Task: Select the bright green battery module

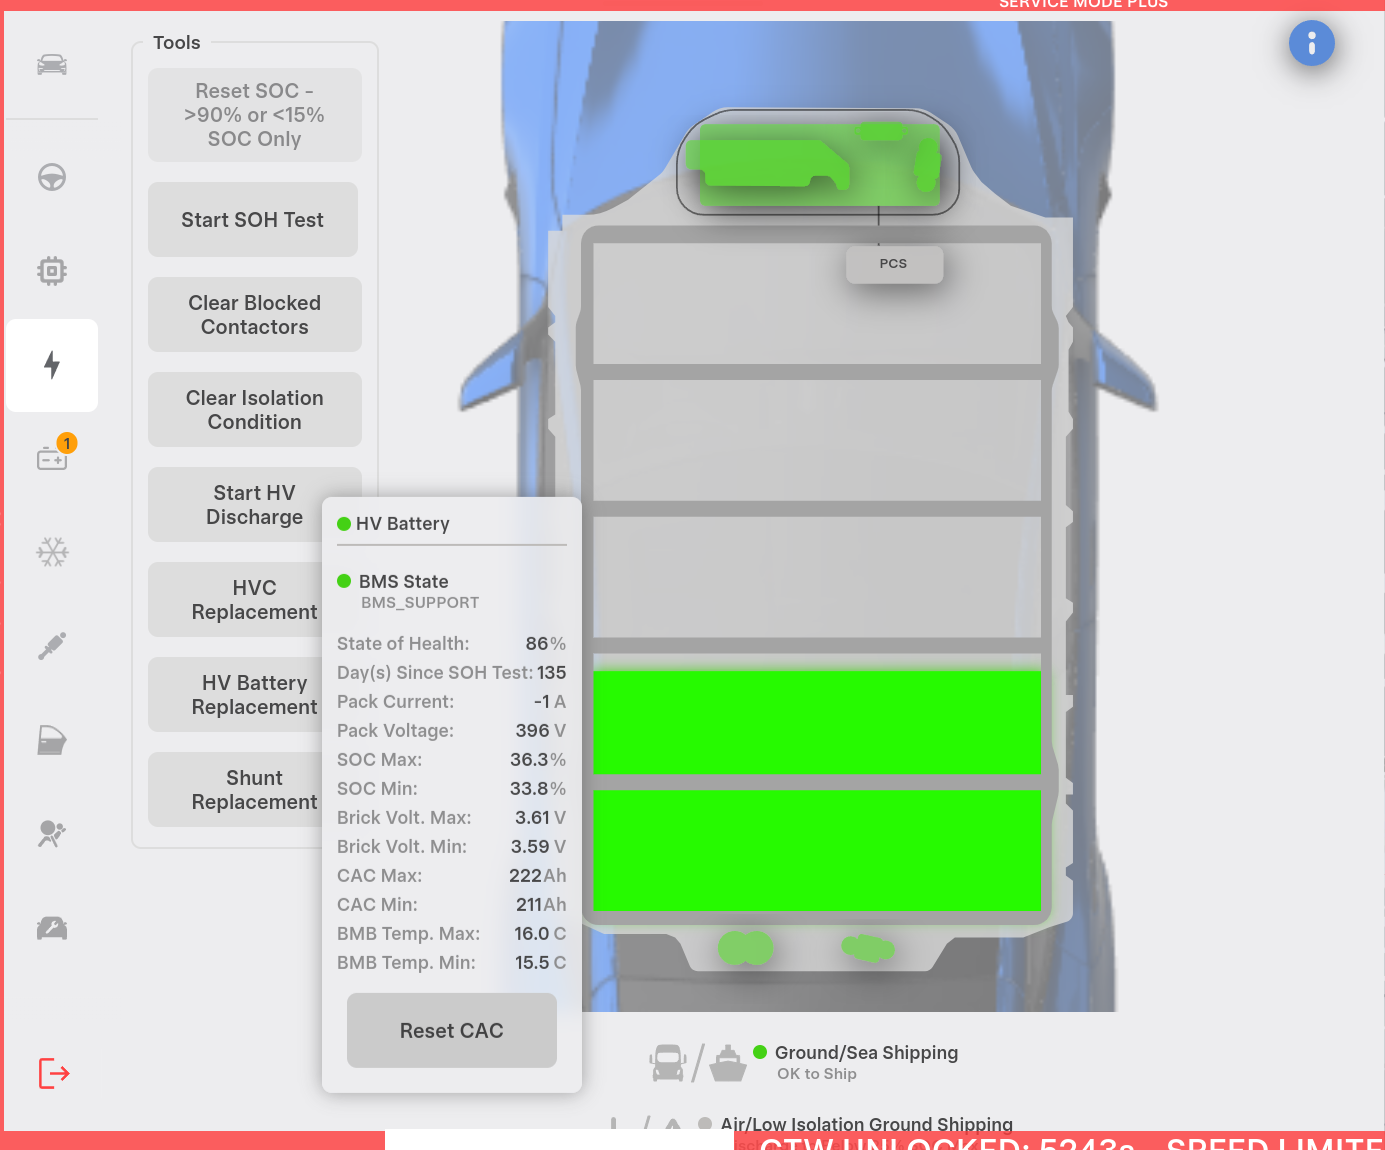Action: (816, 722)
